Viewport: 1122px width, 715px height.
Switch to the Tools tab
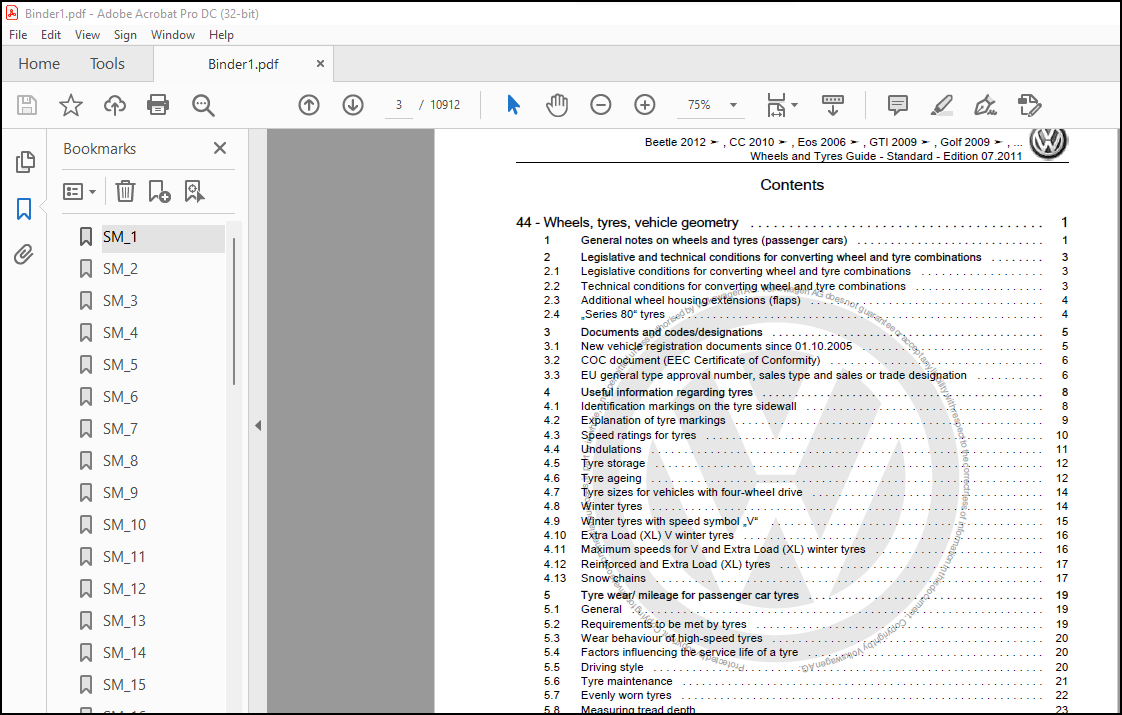coord(107,64)
